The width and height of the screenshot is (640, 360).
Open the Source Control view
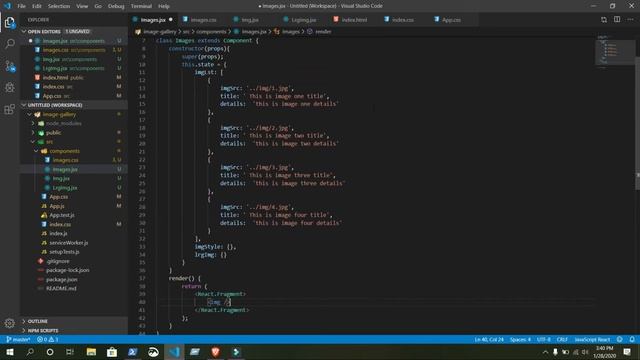(x=10, y=66)
